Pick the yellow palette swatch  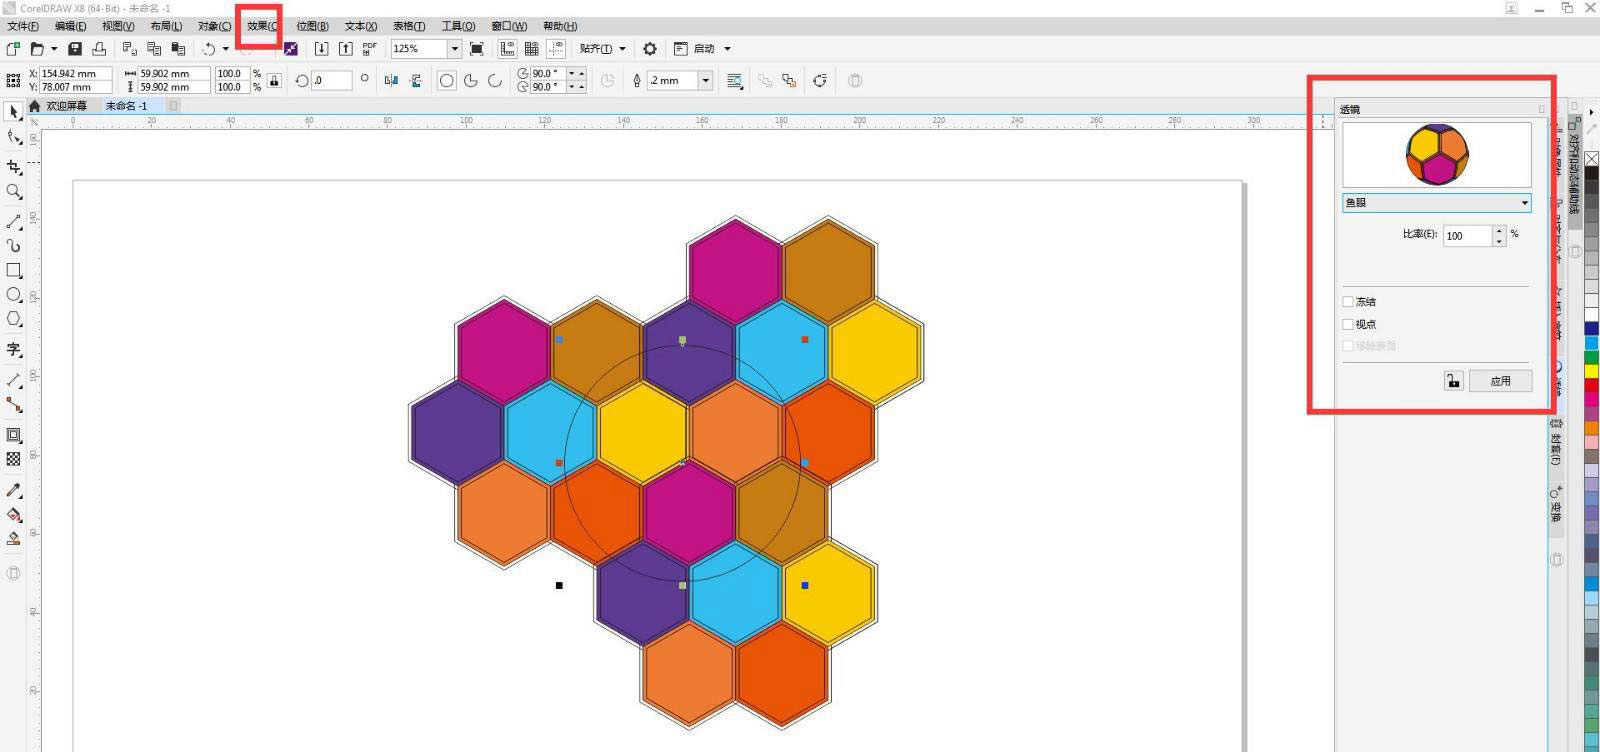1591,372
